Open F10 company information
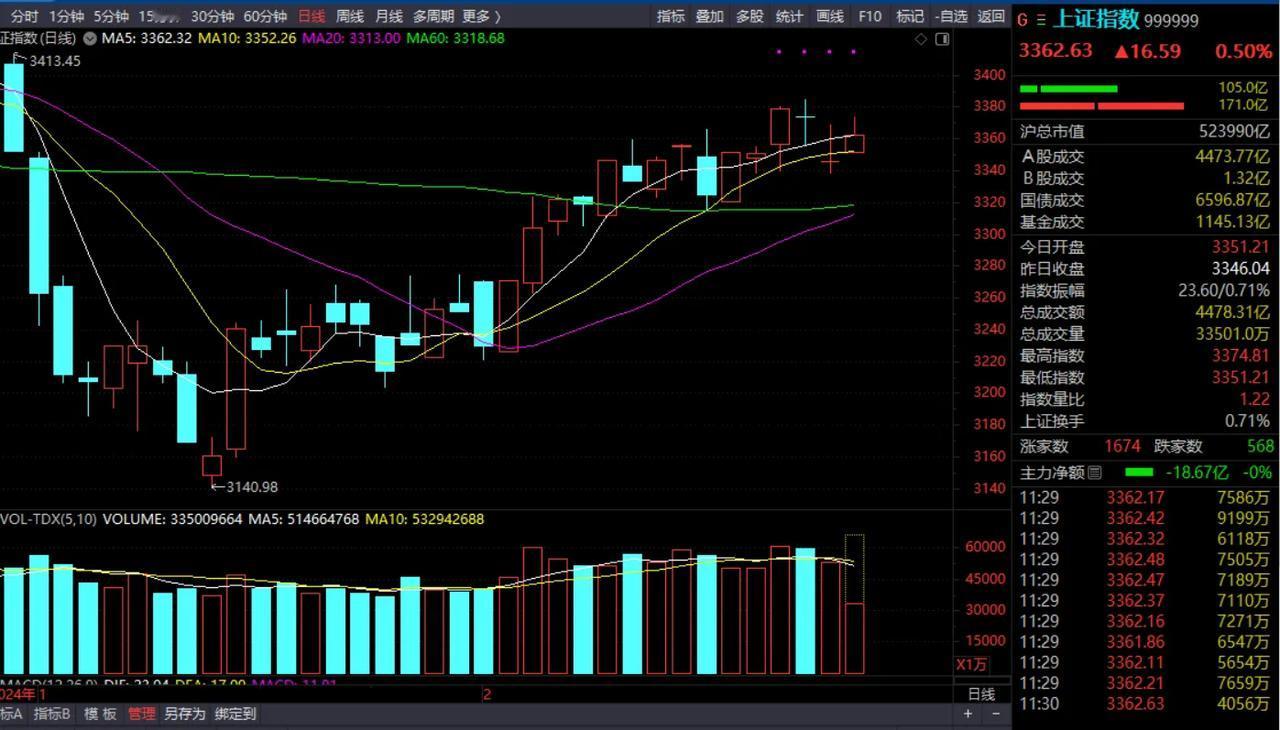Image resolution: width=1280 pixels, height=730 pixels. click(870, 16)
